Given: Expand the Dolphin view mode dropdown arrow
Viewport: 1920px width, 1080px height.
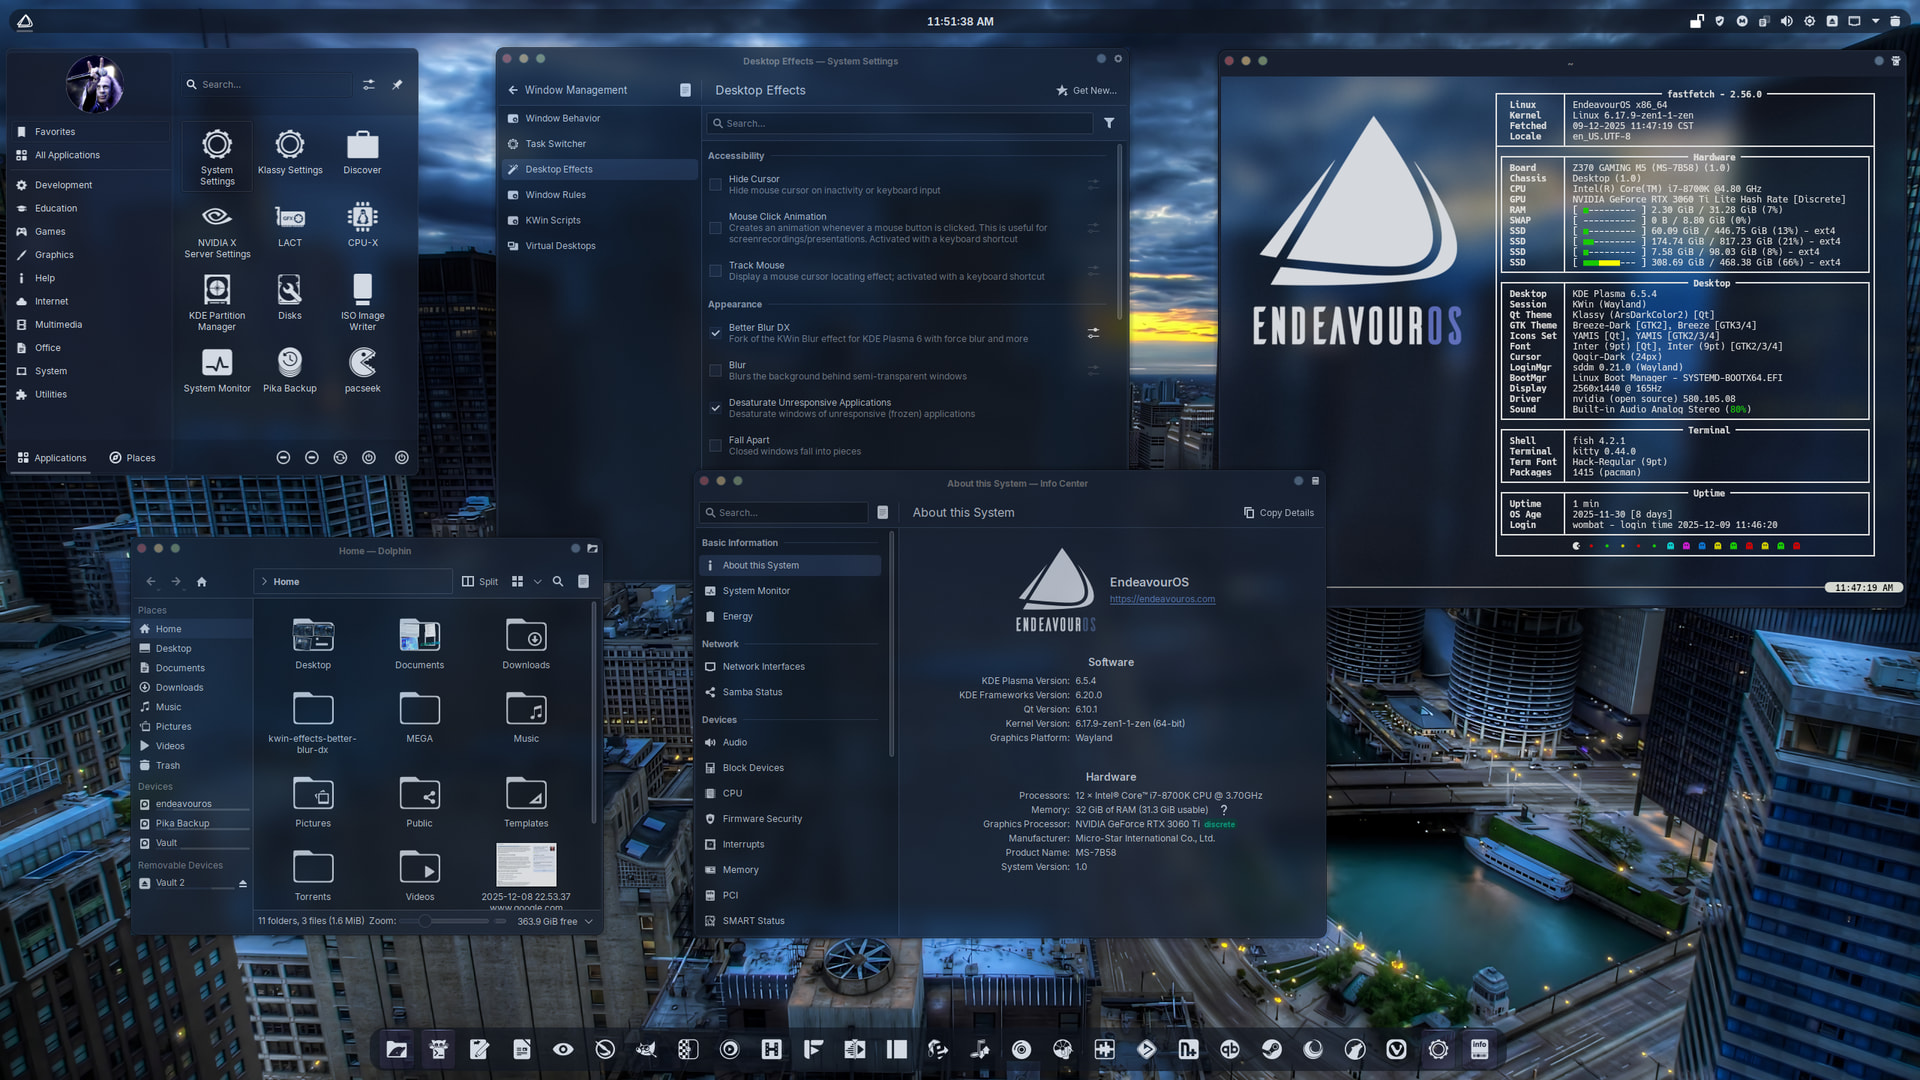Looking at the screenshot, I should click(537, 582).
